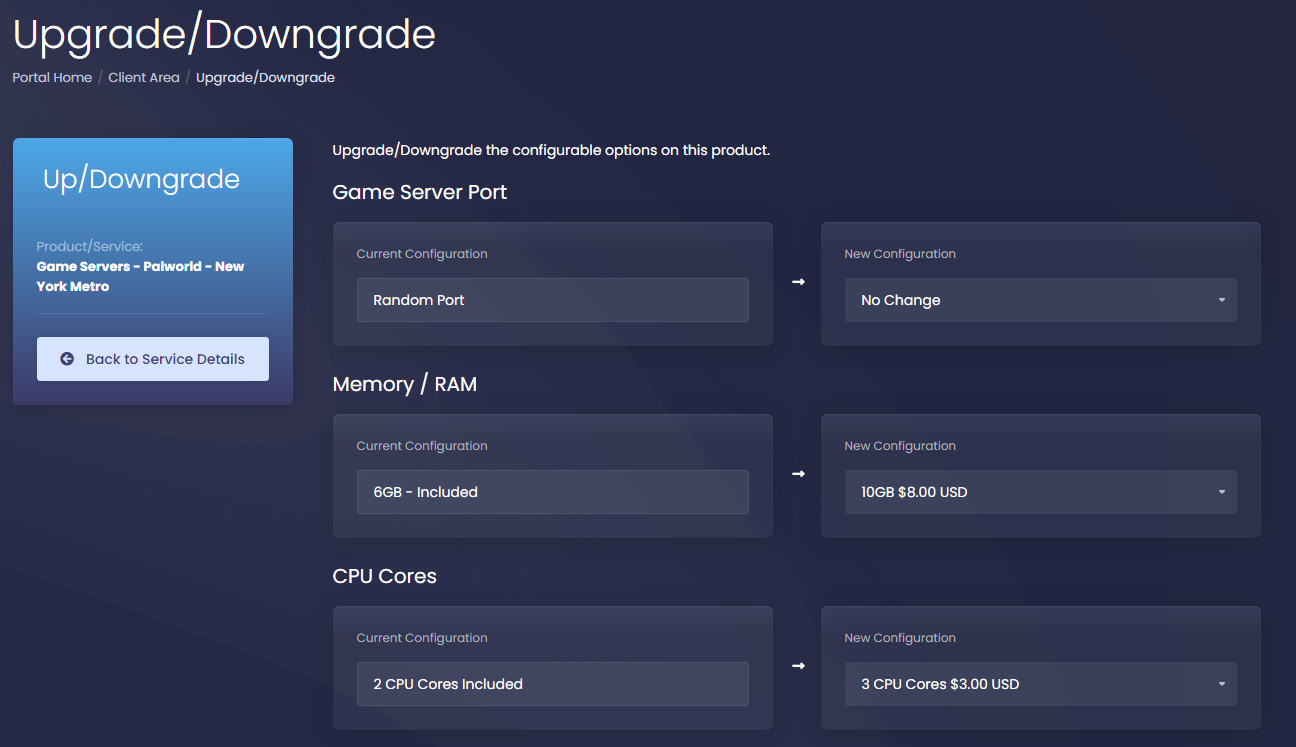Click the arrow icon between Memory/RAM panels
Viewport: 1296px width, 747px height.
point(796,476)
